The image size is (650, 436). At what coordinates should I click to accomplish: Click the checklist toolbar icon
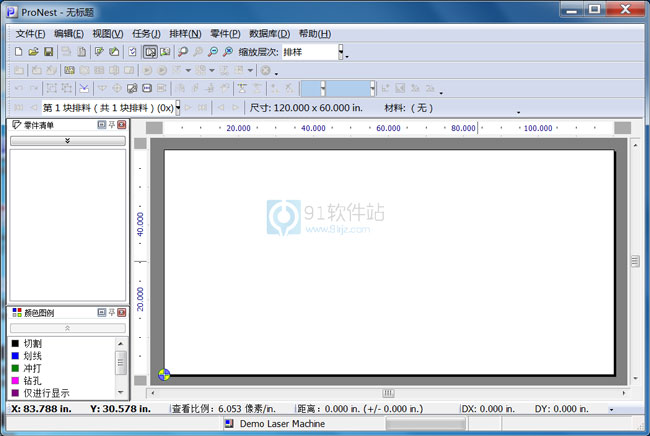click(132, 52)
